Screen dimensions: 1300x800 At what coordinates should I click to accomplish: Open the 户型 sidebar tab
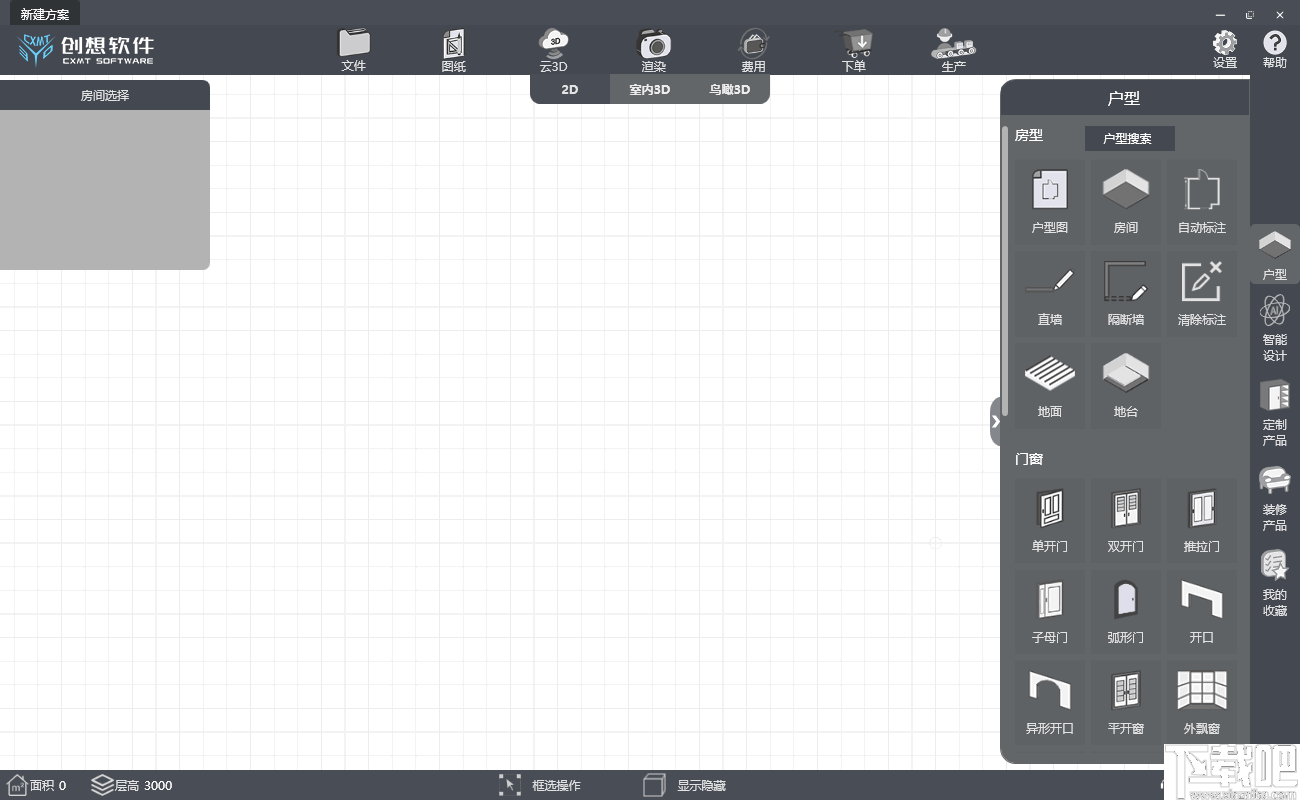pos(1275,255)
